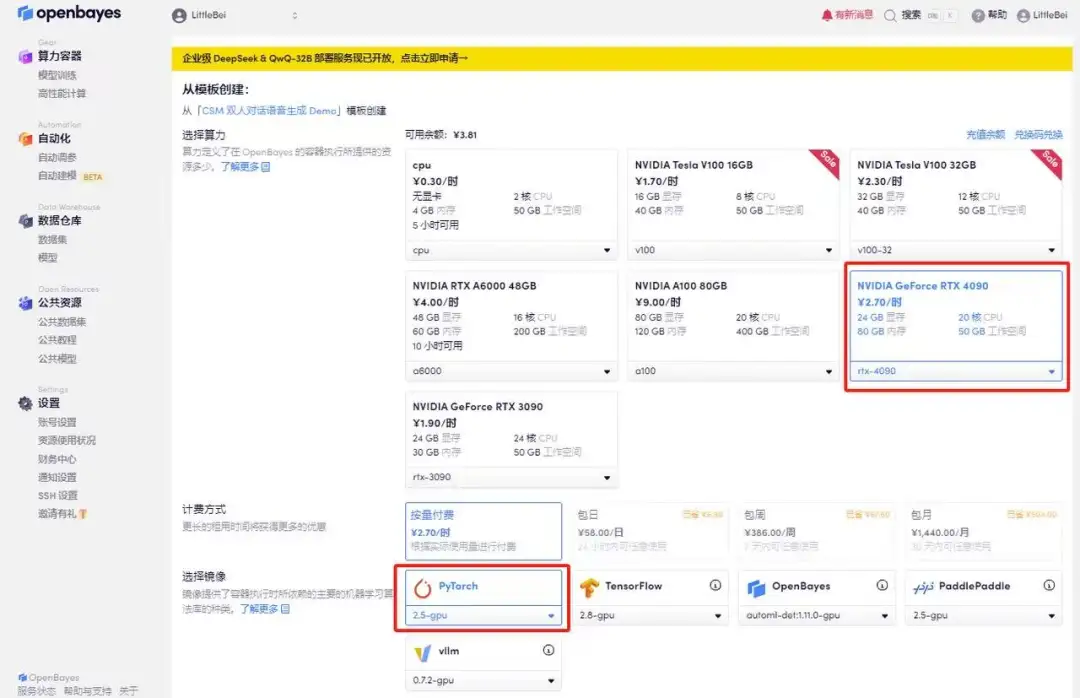Open the rtx-3090 type dropdown
1080x698 pixels.
pyautogui.click(x=511, y=477)
